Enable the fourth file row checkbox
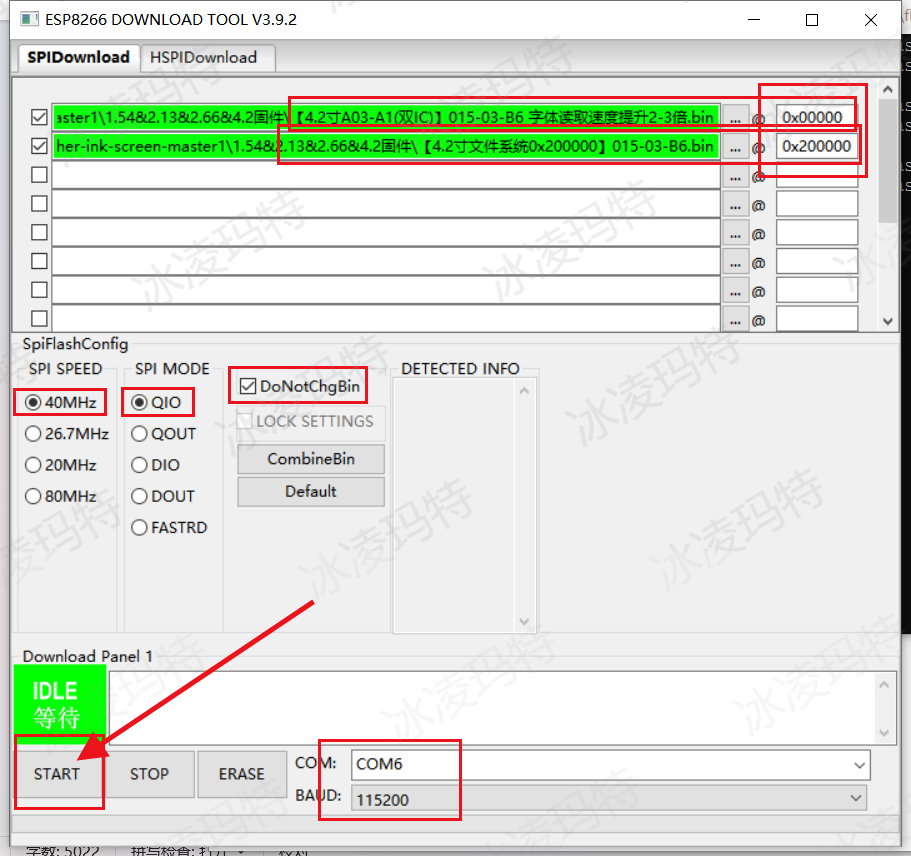The height and width of the screenshot is (856, 911). 39,203
